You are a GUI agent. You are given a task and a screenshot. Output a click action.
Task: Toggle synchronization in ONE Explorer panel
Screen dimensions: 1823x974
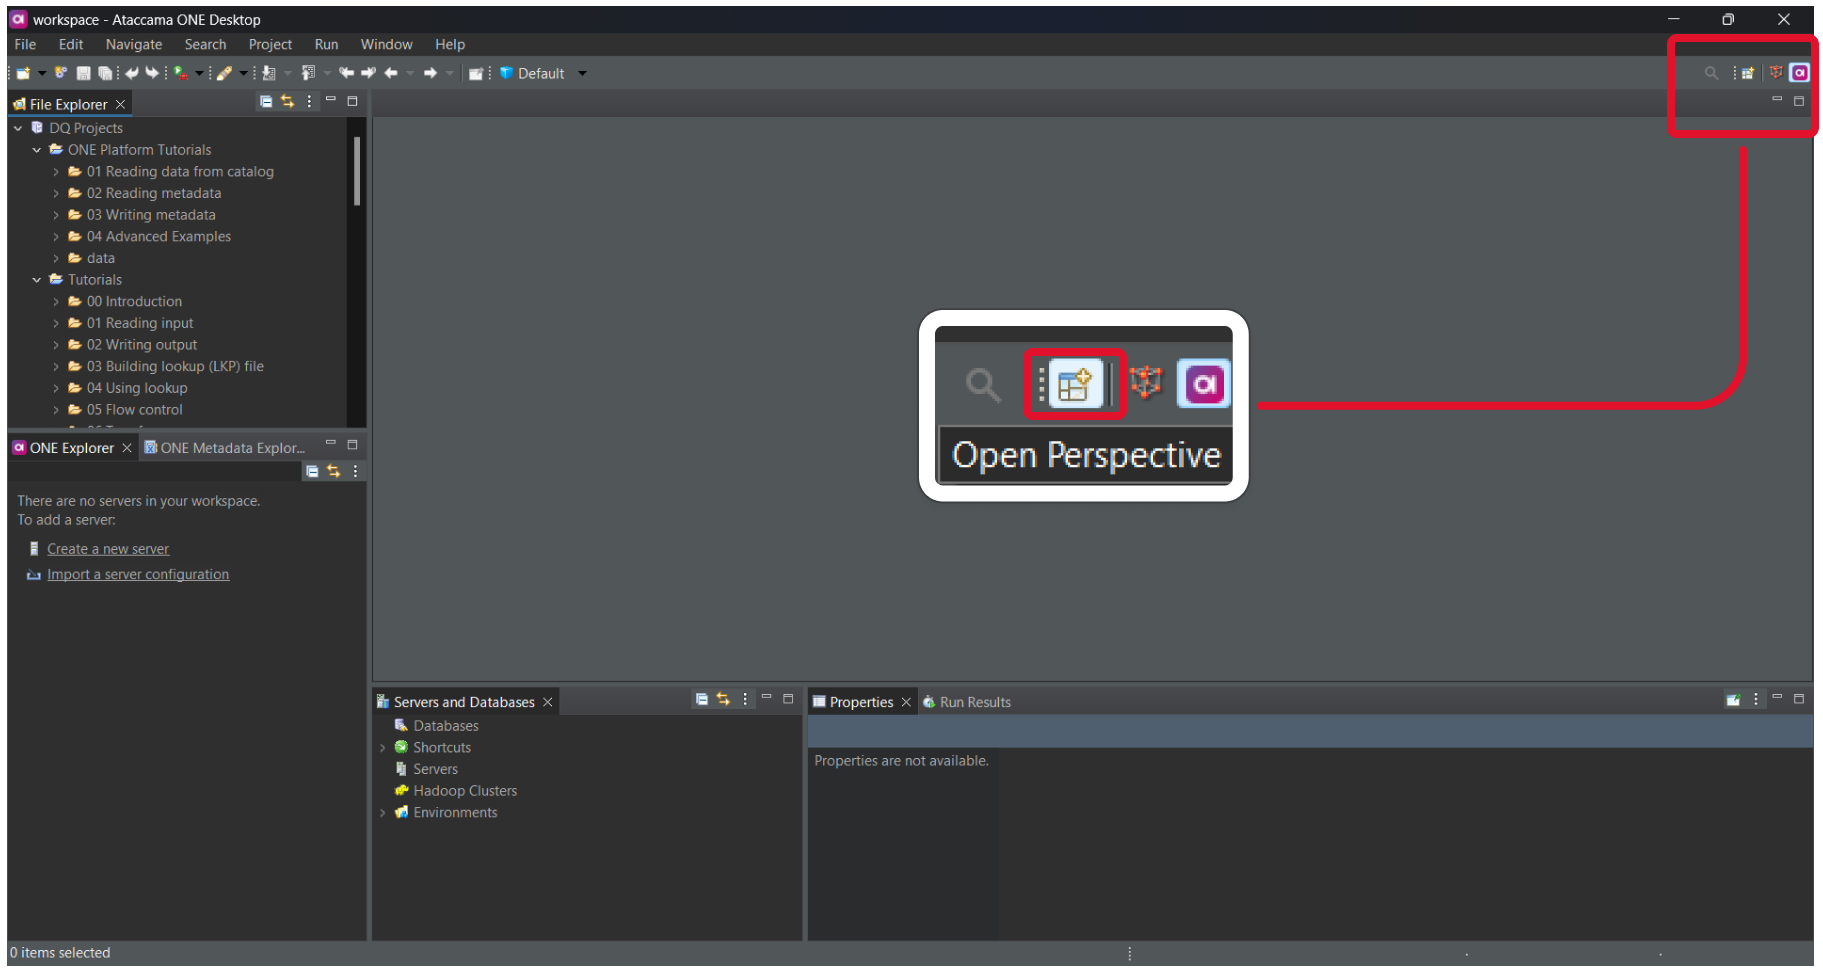[334, 471]
